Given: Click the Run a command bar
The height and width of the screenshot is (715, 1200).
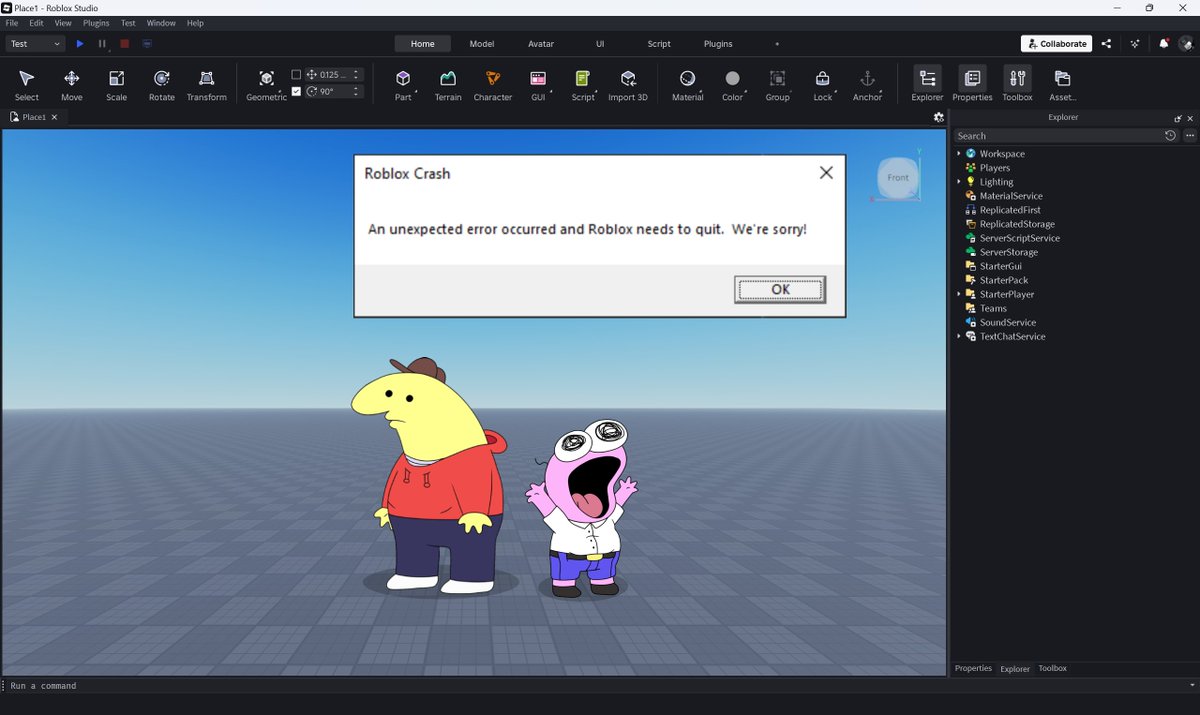Looking at the screenshot, I should pos(600,686).
